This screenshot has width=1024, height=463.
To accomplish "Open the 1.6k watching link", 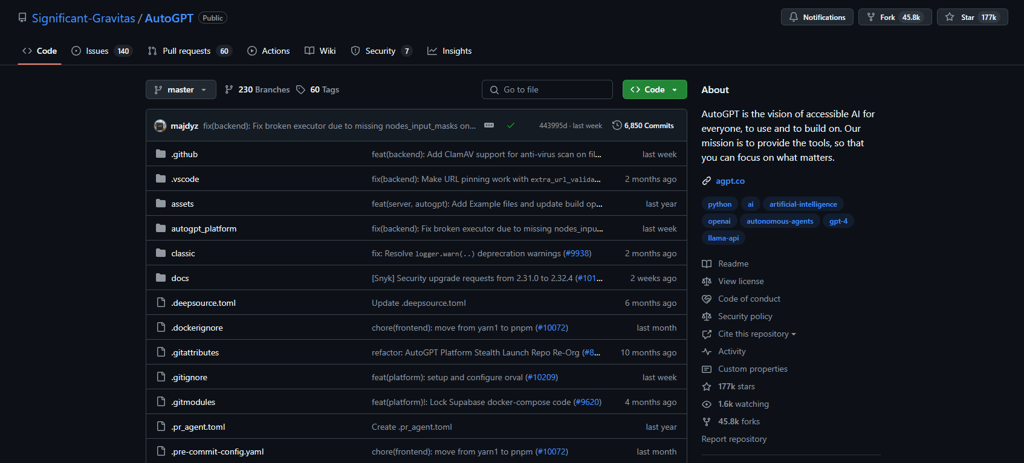I will pos(735,404).
